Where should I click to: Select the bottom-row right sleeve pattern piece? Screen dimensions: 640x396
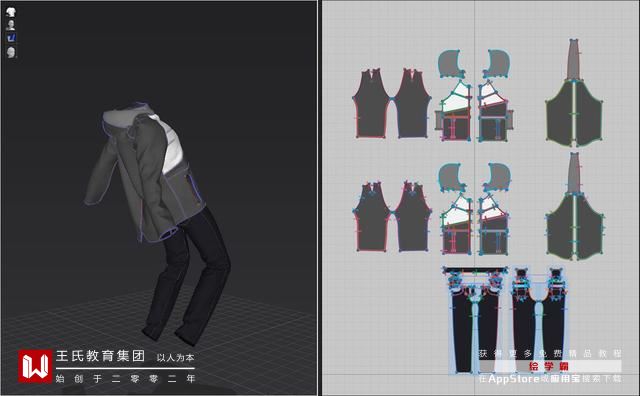(x=413, y=216)
